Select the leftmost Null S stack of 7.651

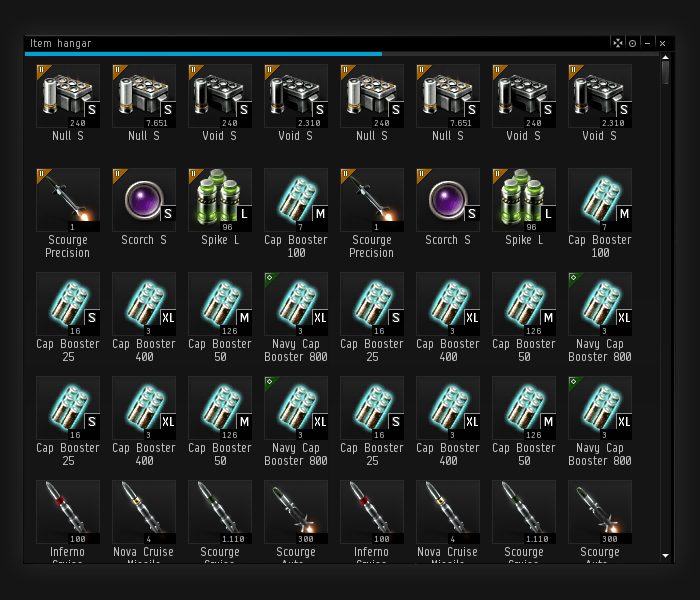coord(144,96)
